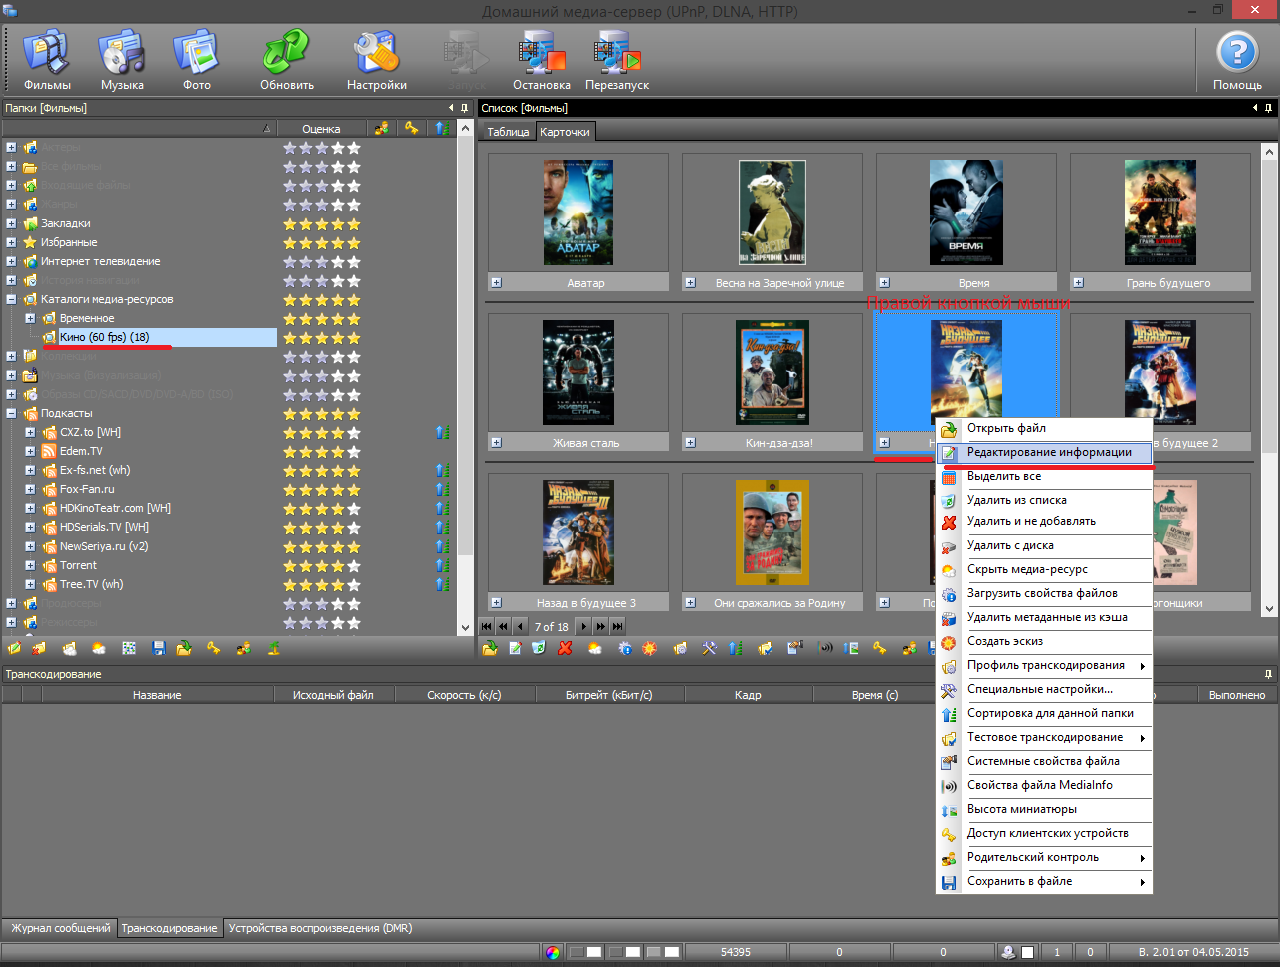Image resolution: width=1280 pixels, height=967 pixels.
Task: Click the color wheel icon in status bar
Action: pyautogui.click(x=553, y=952)
